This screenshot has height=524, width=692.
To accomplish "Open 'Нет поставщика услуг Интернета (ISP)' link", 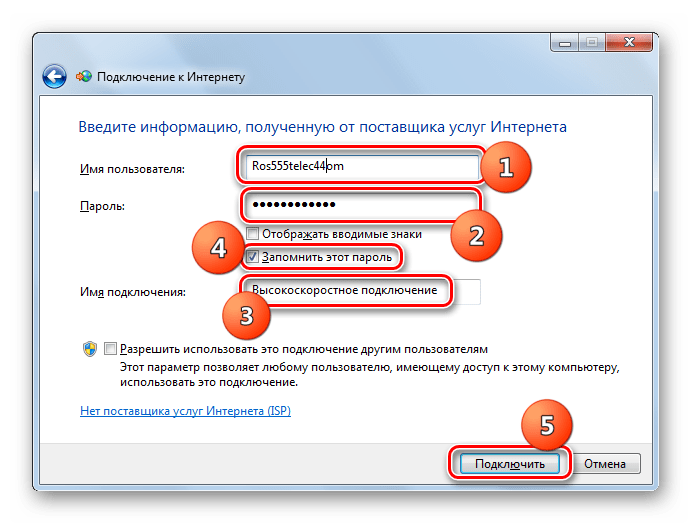I will 185,411.
